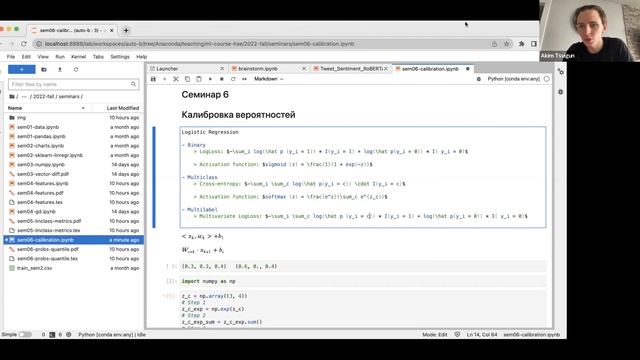Open the img folder

point(73,118)
